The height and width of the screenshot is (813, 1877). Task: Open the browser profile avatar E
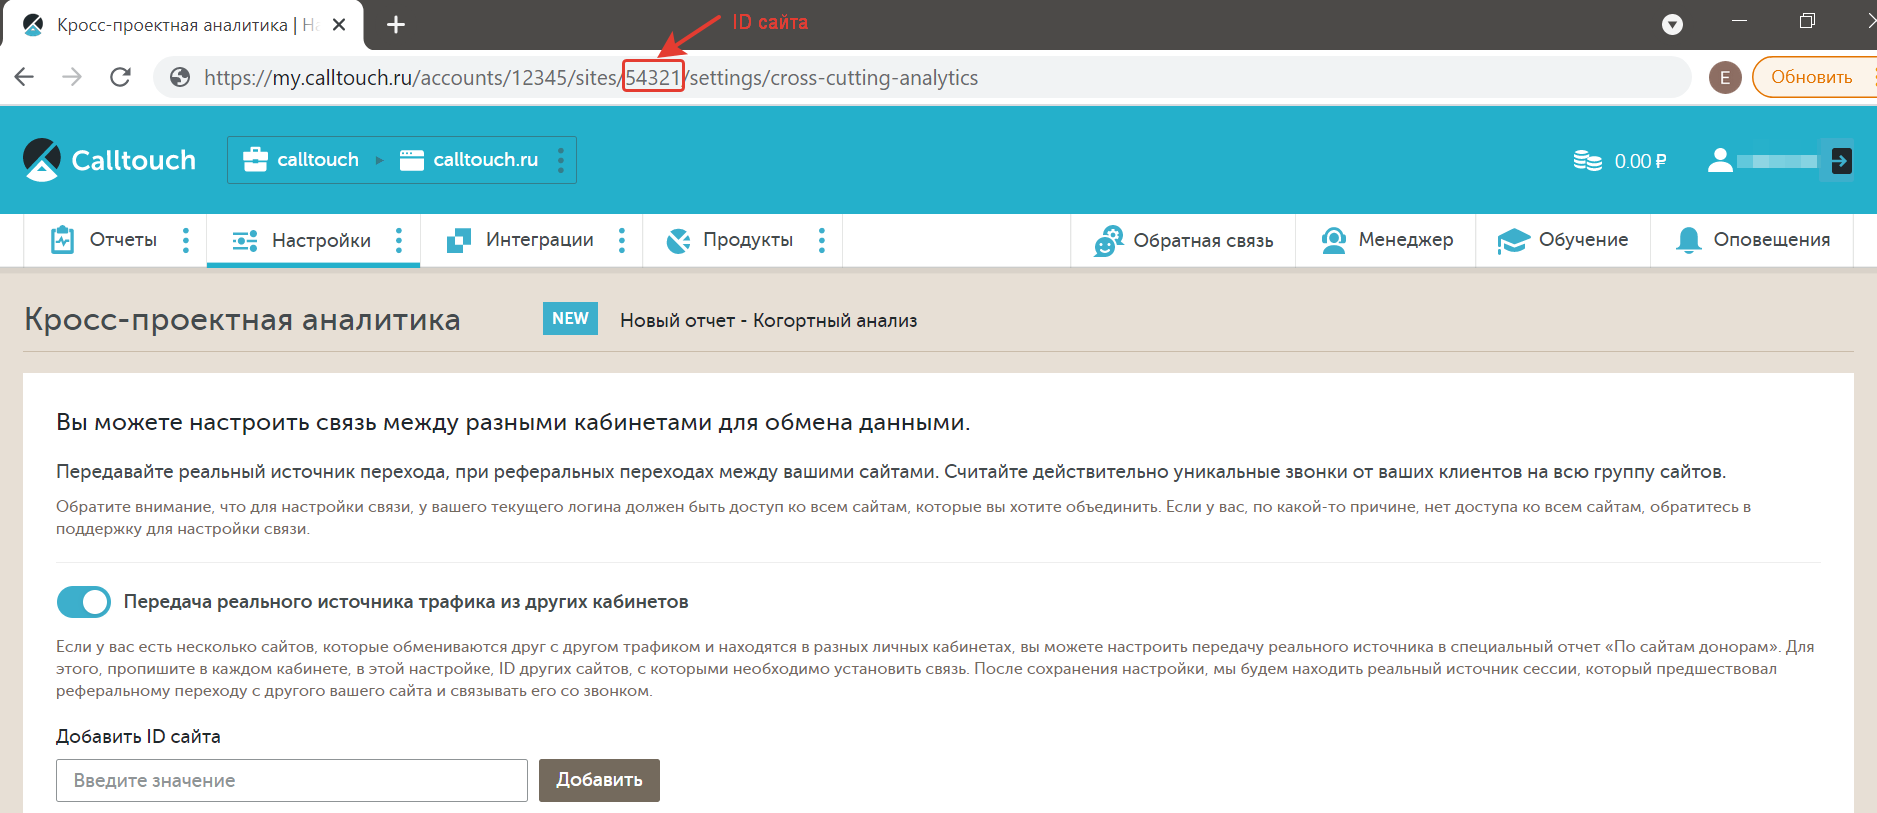coord(1725,77)
